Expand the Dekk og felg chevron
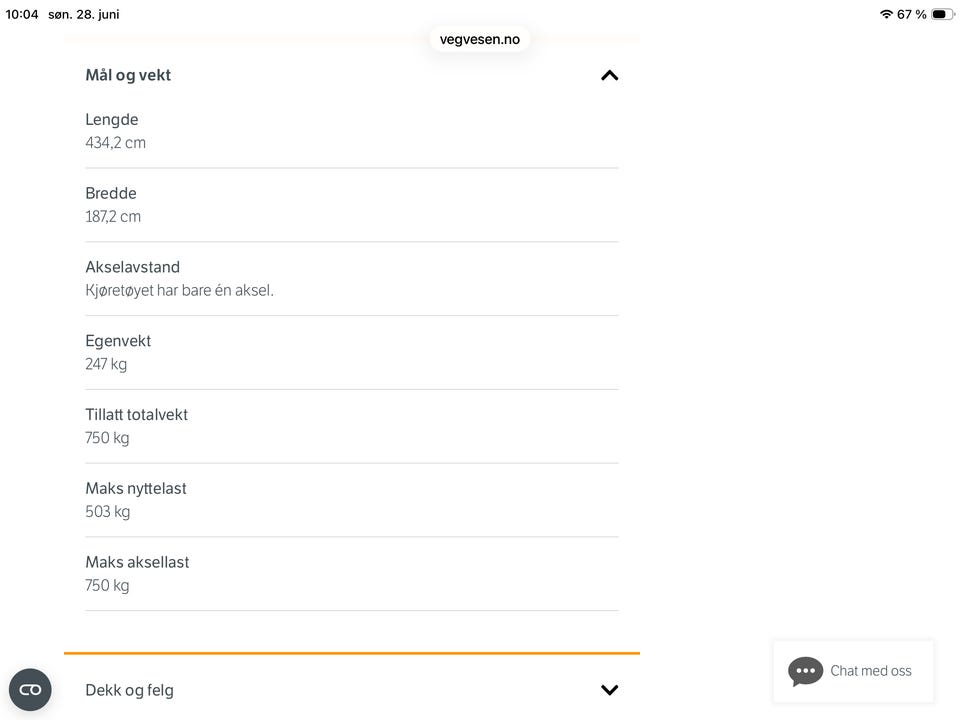Image resolution: width=960 pixels, height=720 pixels. [x=609, y=690]
